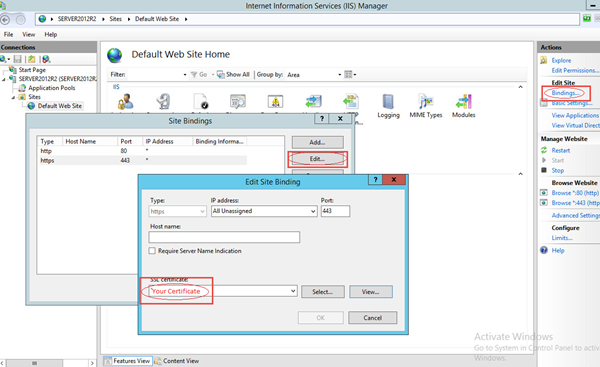Click the Up folder icon in Connections
This screenshot has width=600, height=367.
pyautogui.click(x=32, y=59)
